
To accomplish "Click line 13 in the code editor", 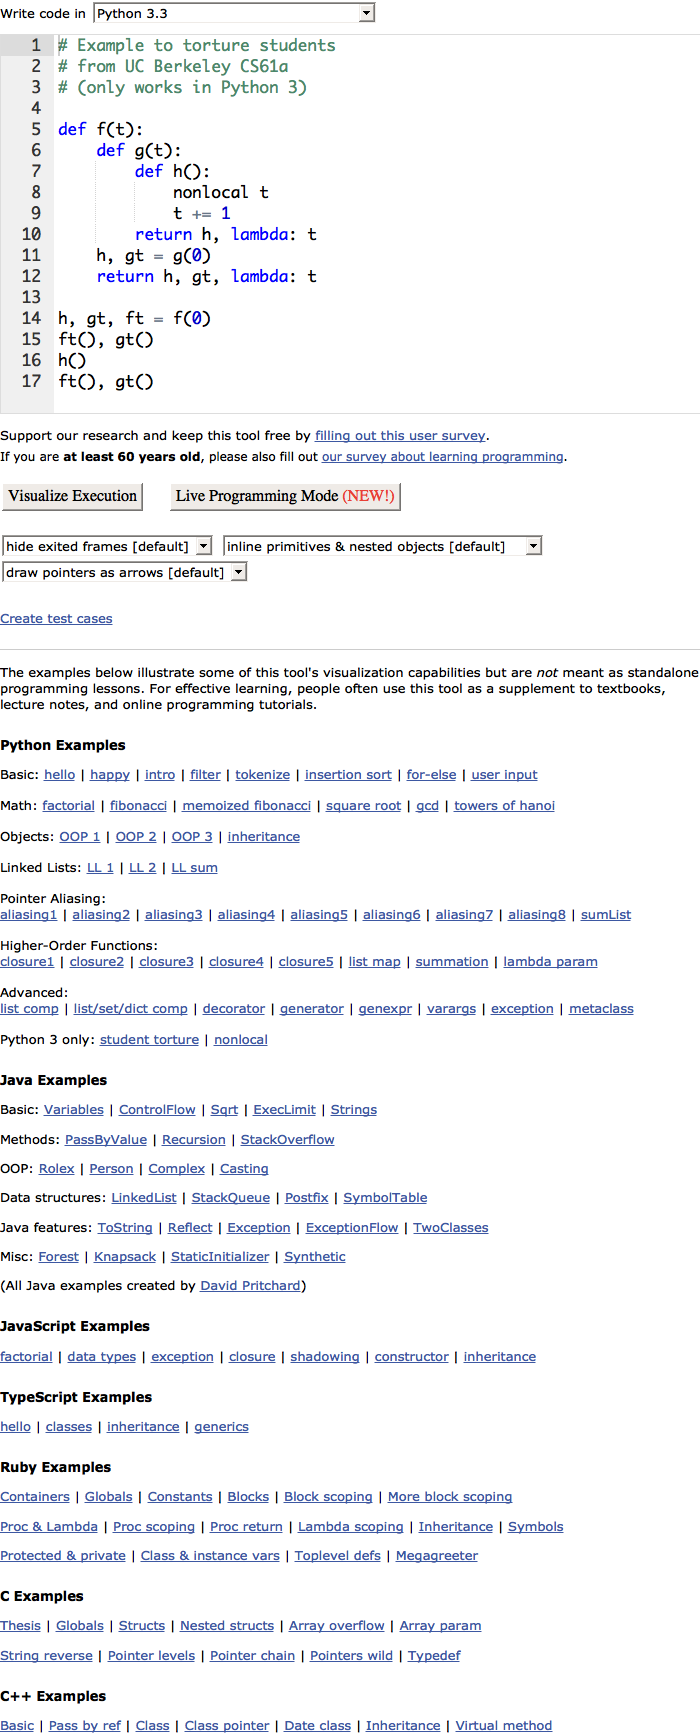I will pos(350,297).
